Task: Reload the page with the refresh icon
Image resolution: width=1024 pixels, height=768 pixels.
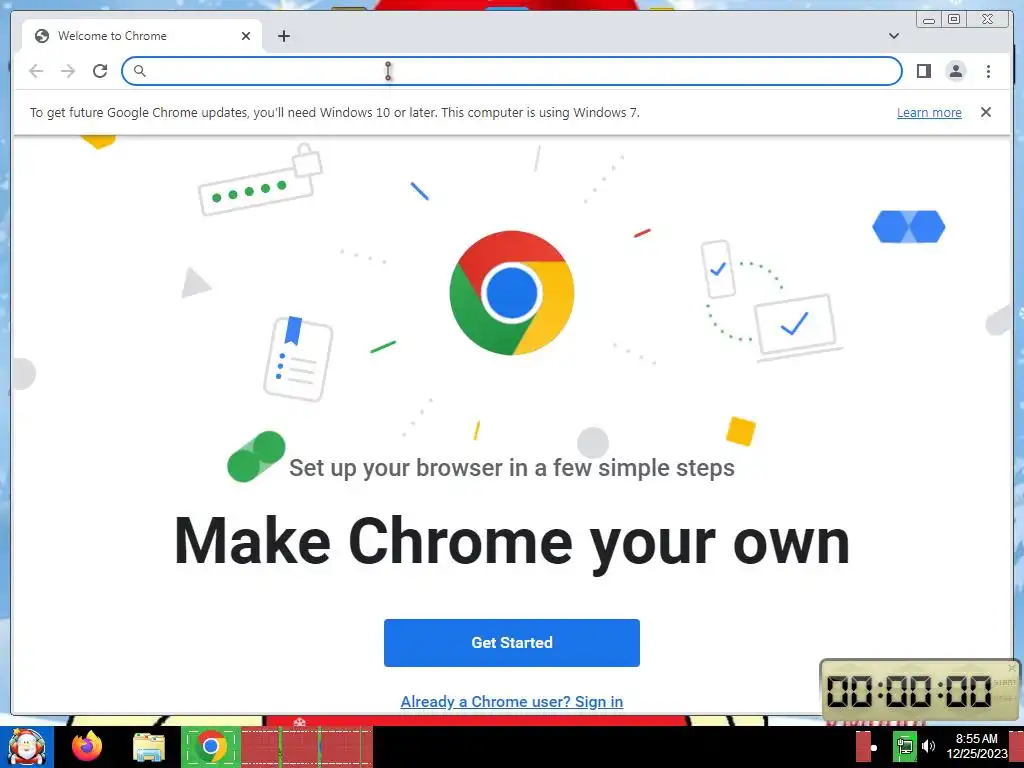Action: pos(100,71)
